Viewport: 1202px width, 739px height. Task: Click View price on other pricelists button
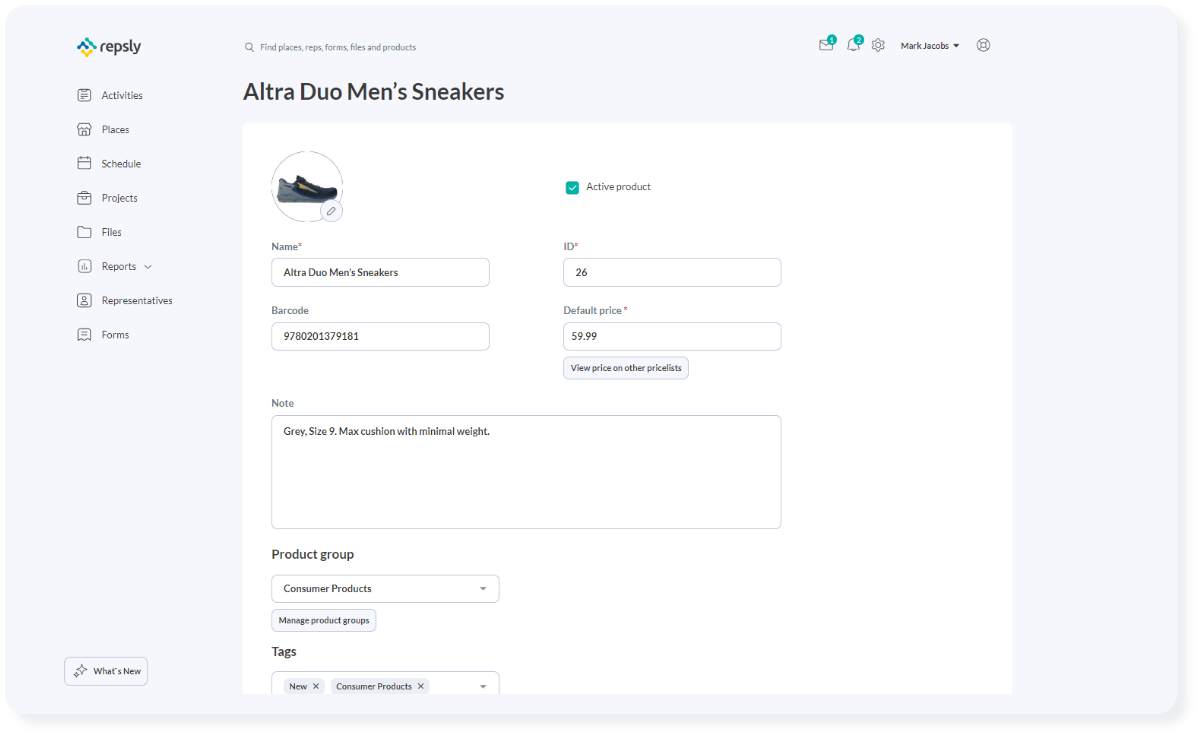(x=626, y=368)
